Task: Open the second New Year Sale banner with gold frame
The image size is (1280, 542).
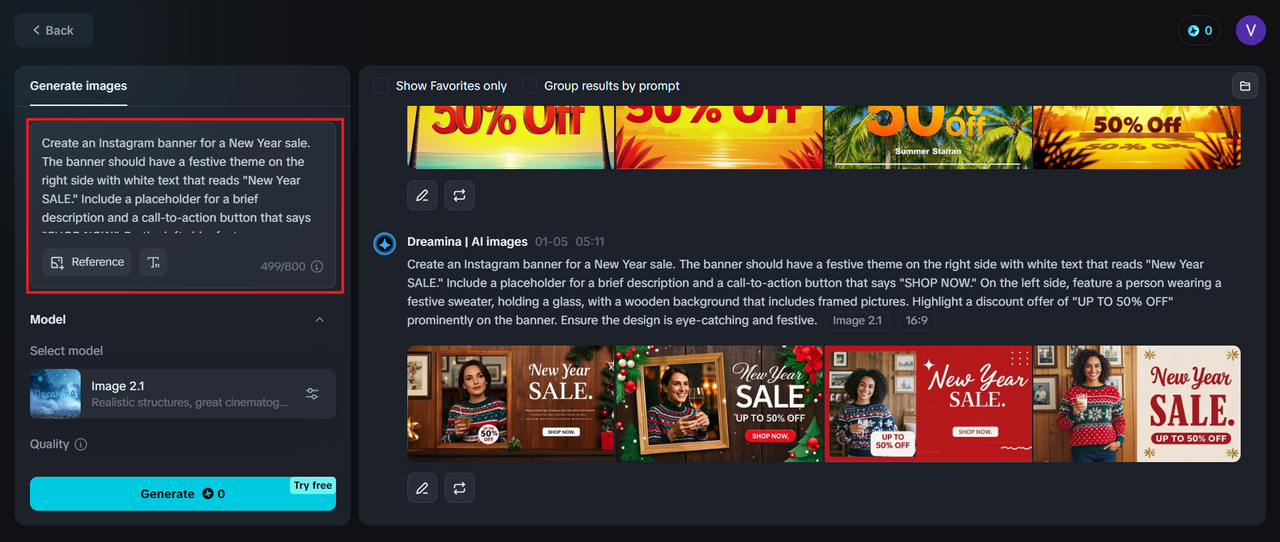Action: [x=719, y=404]
